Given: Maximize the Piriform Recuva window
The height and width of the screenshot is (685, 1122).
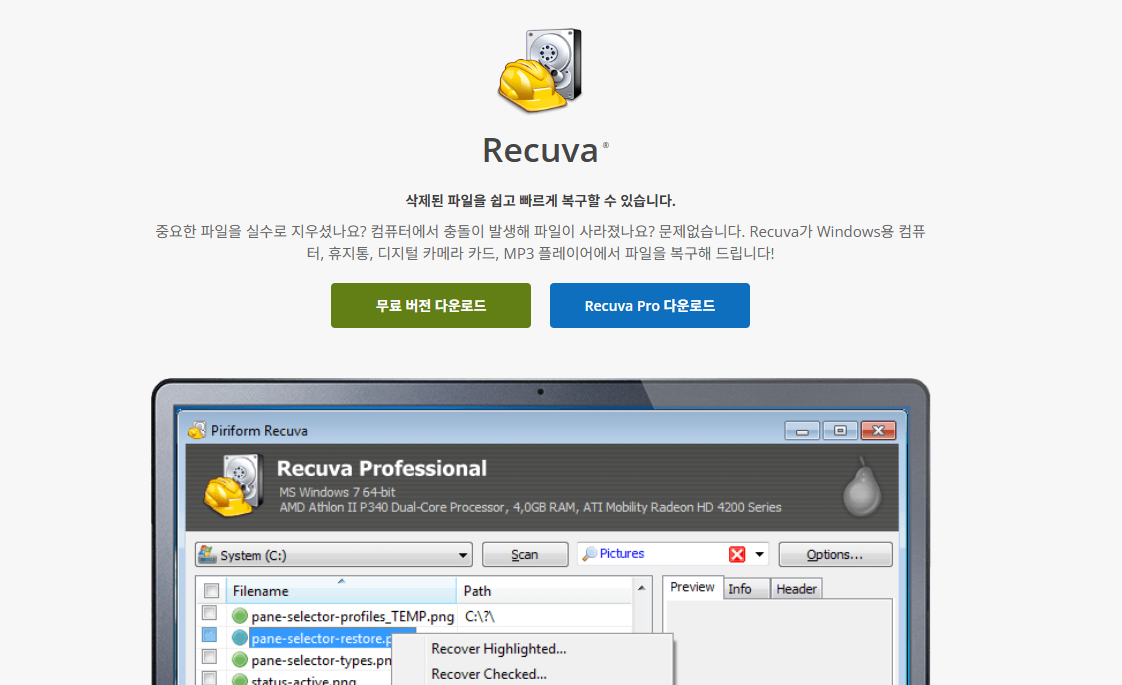Looking at the screenshot, I should click(x=840, y=430).
